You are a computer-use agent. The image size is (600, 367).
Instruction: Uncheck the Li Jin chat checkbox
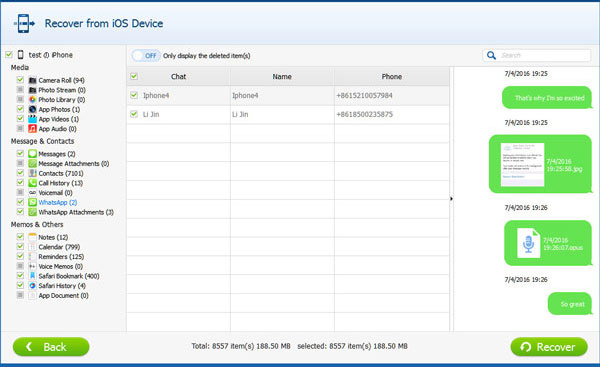pyautogui.click(x=134, y=114)
